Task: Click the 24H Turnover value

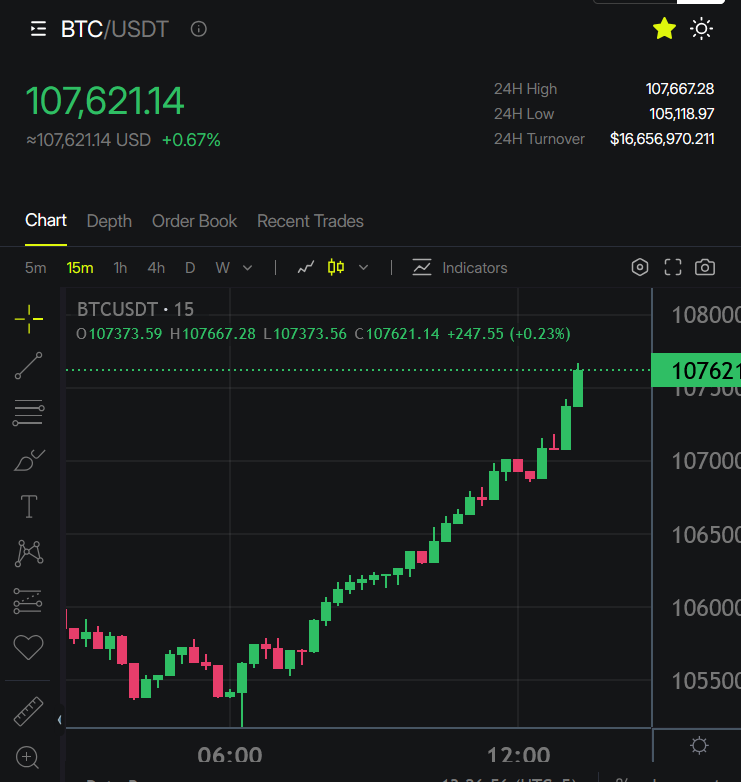Action: click(x=662, y=139)
